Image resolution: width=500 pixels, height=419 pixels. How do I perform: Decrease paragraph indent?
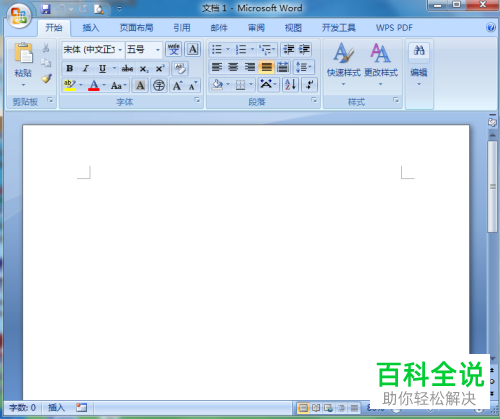tap(288, 50)
